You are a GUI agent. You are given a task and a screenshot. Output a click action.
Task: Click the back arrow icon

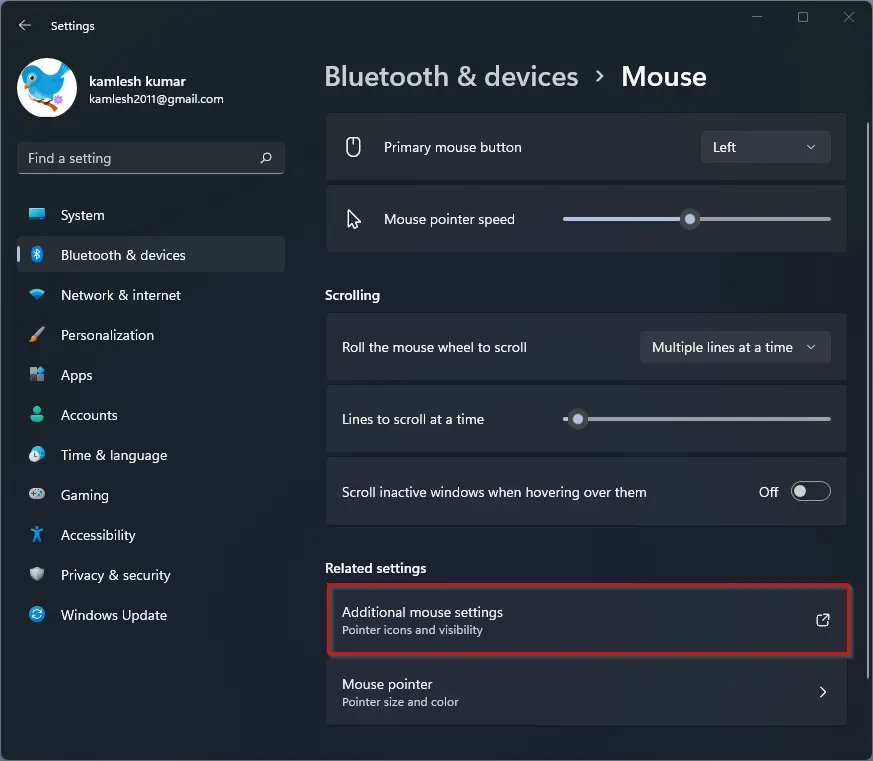coord(24,25)
